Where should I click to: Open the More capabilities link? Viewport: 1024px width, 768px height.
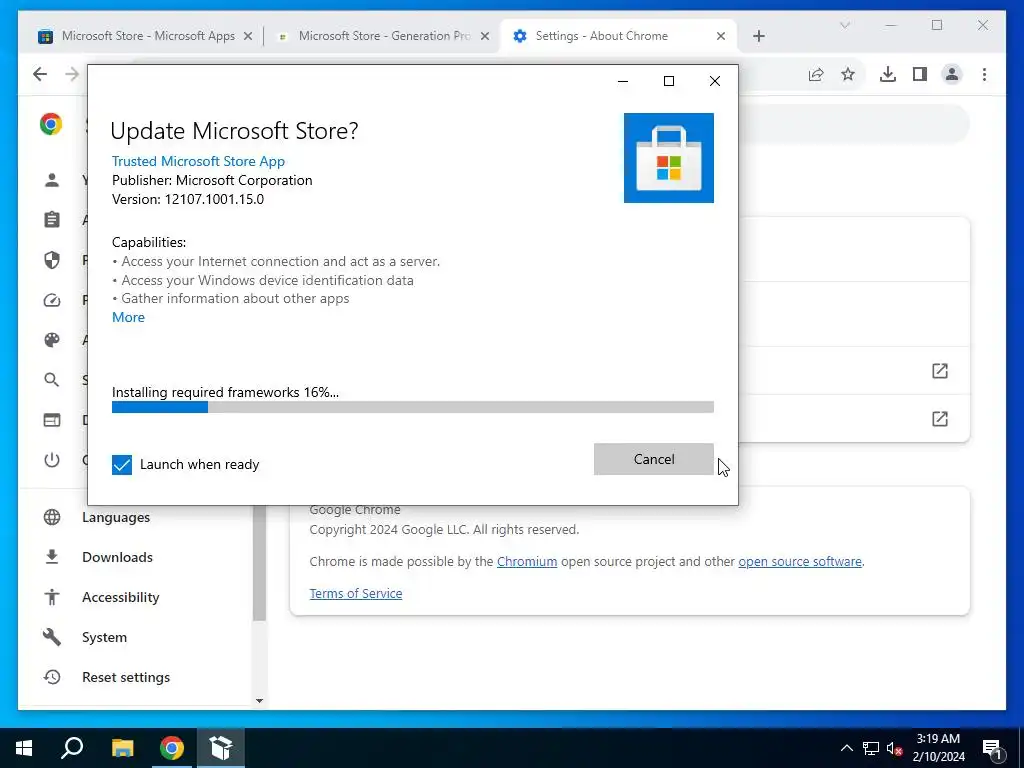coord(129,317)
